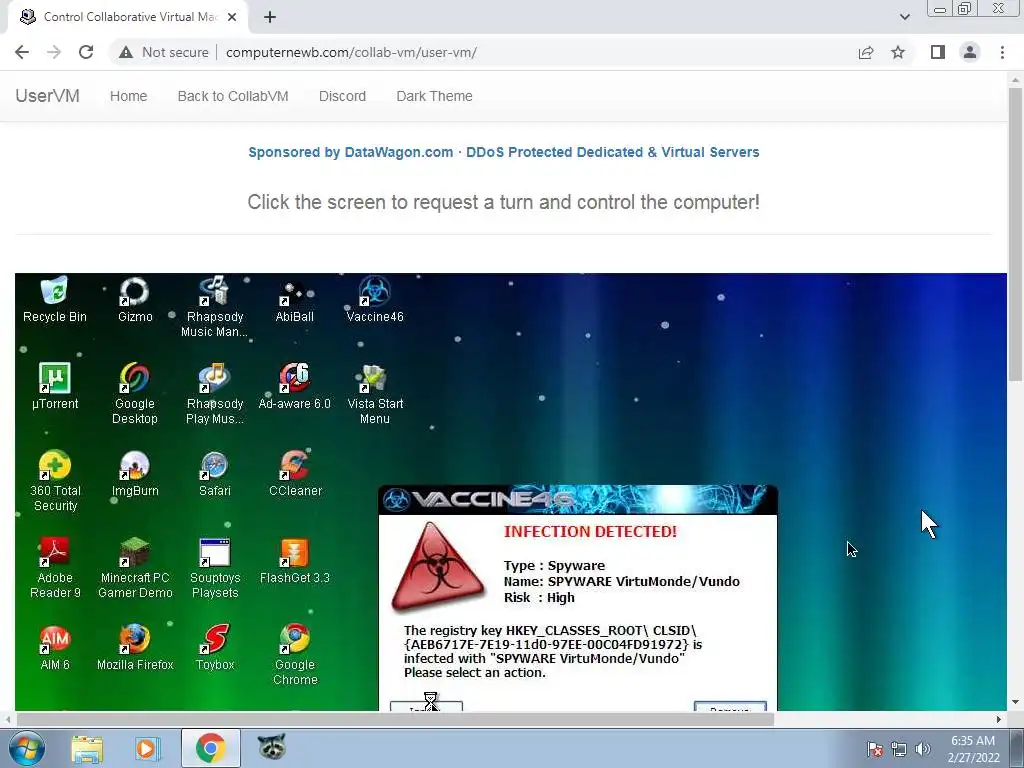Launch the µTorrent desktop icon
The image size is (1024, 768).
click(x=55, y=387)
